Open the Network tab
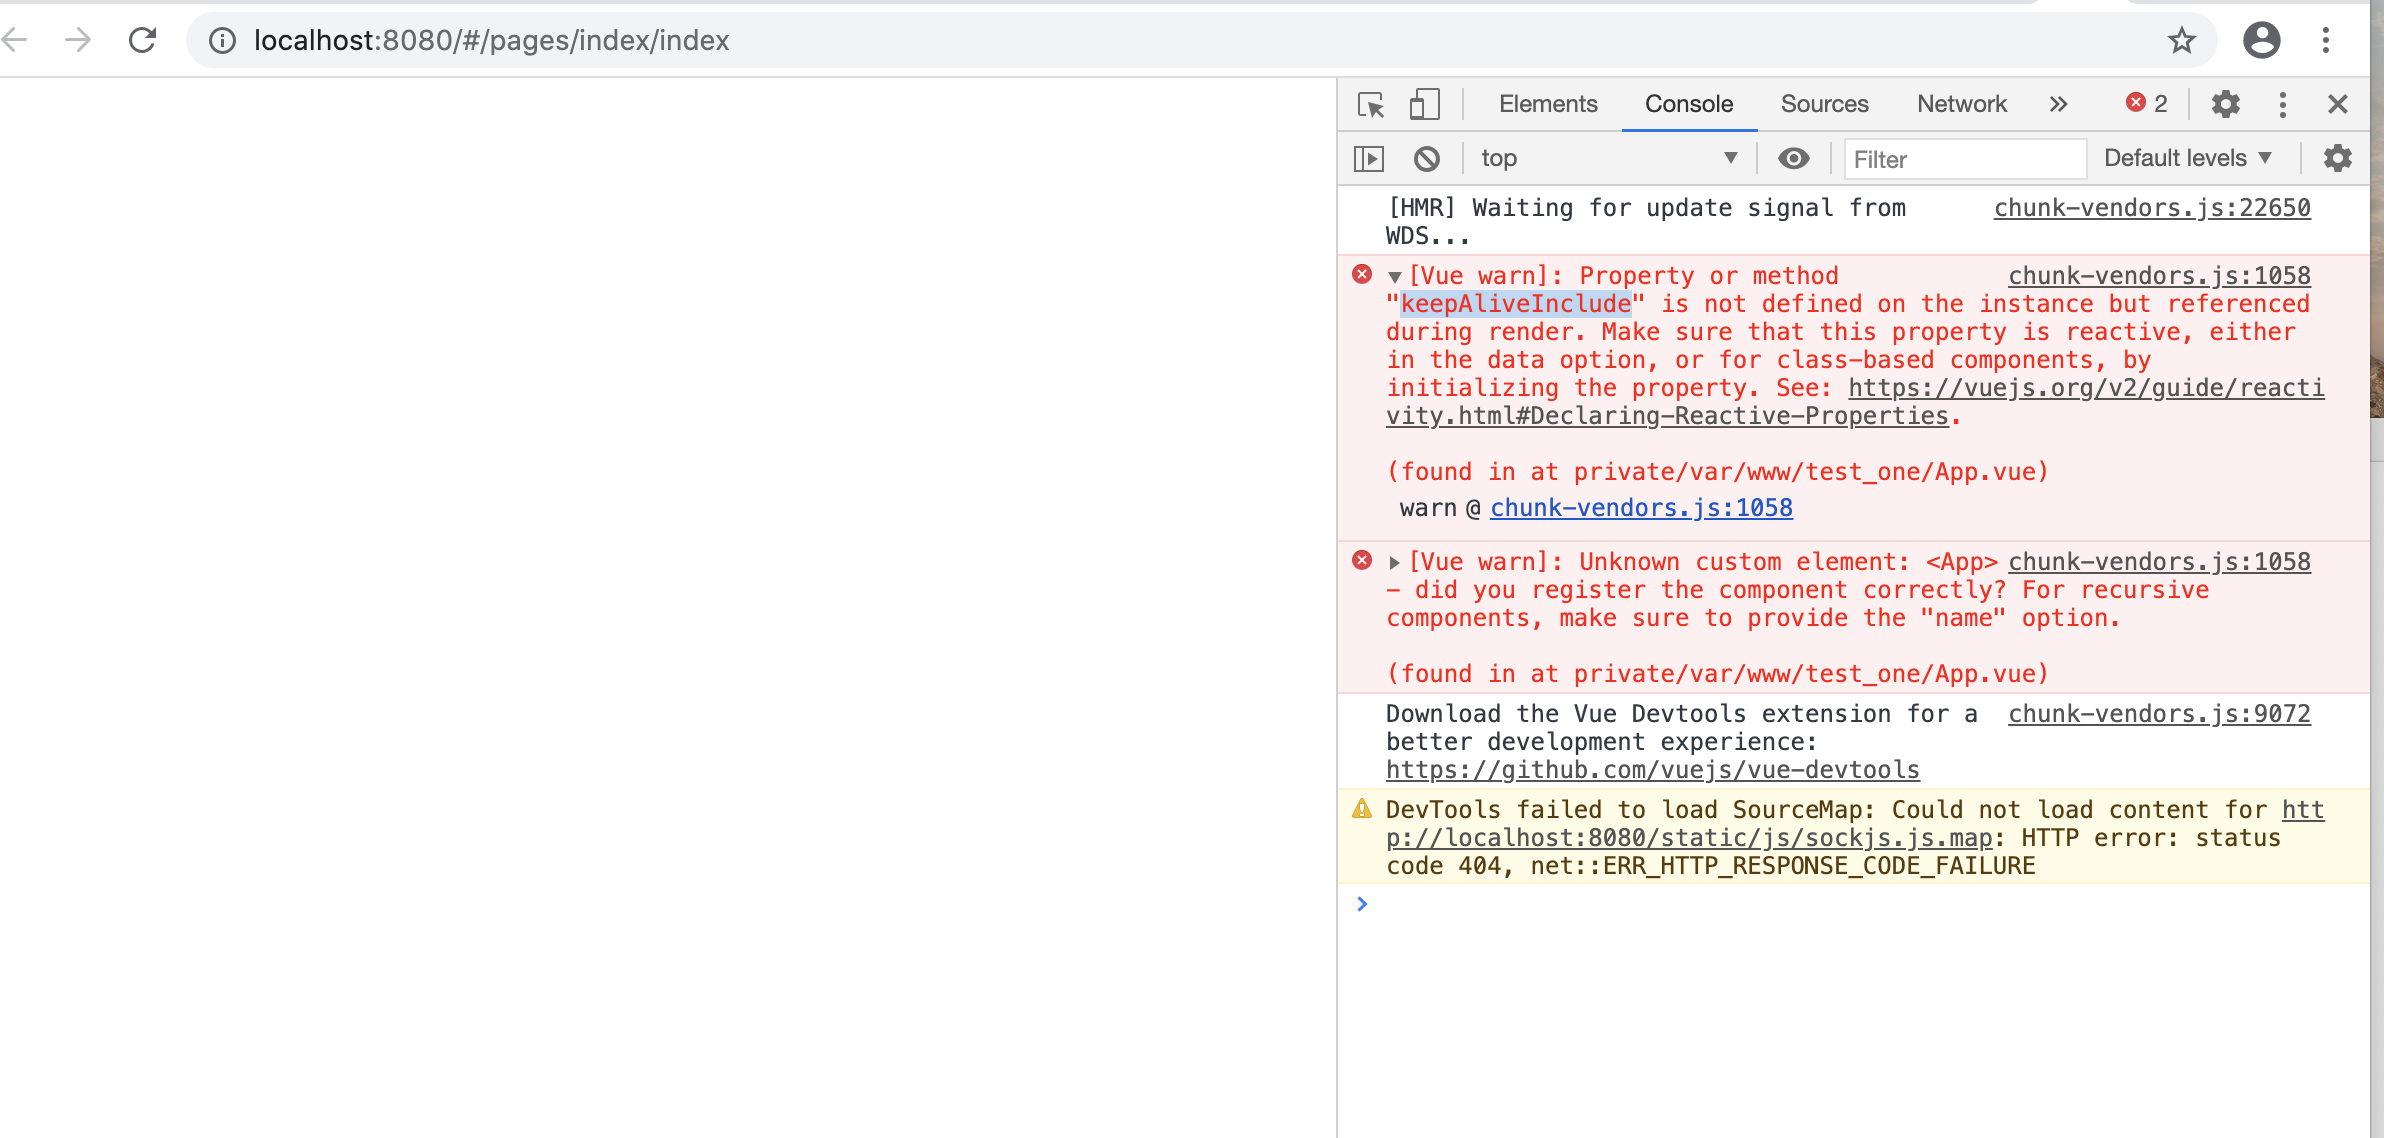The width and height of the screenshot is (2384, 1138). 1962,104
